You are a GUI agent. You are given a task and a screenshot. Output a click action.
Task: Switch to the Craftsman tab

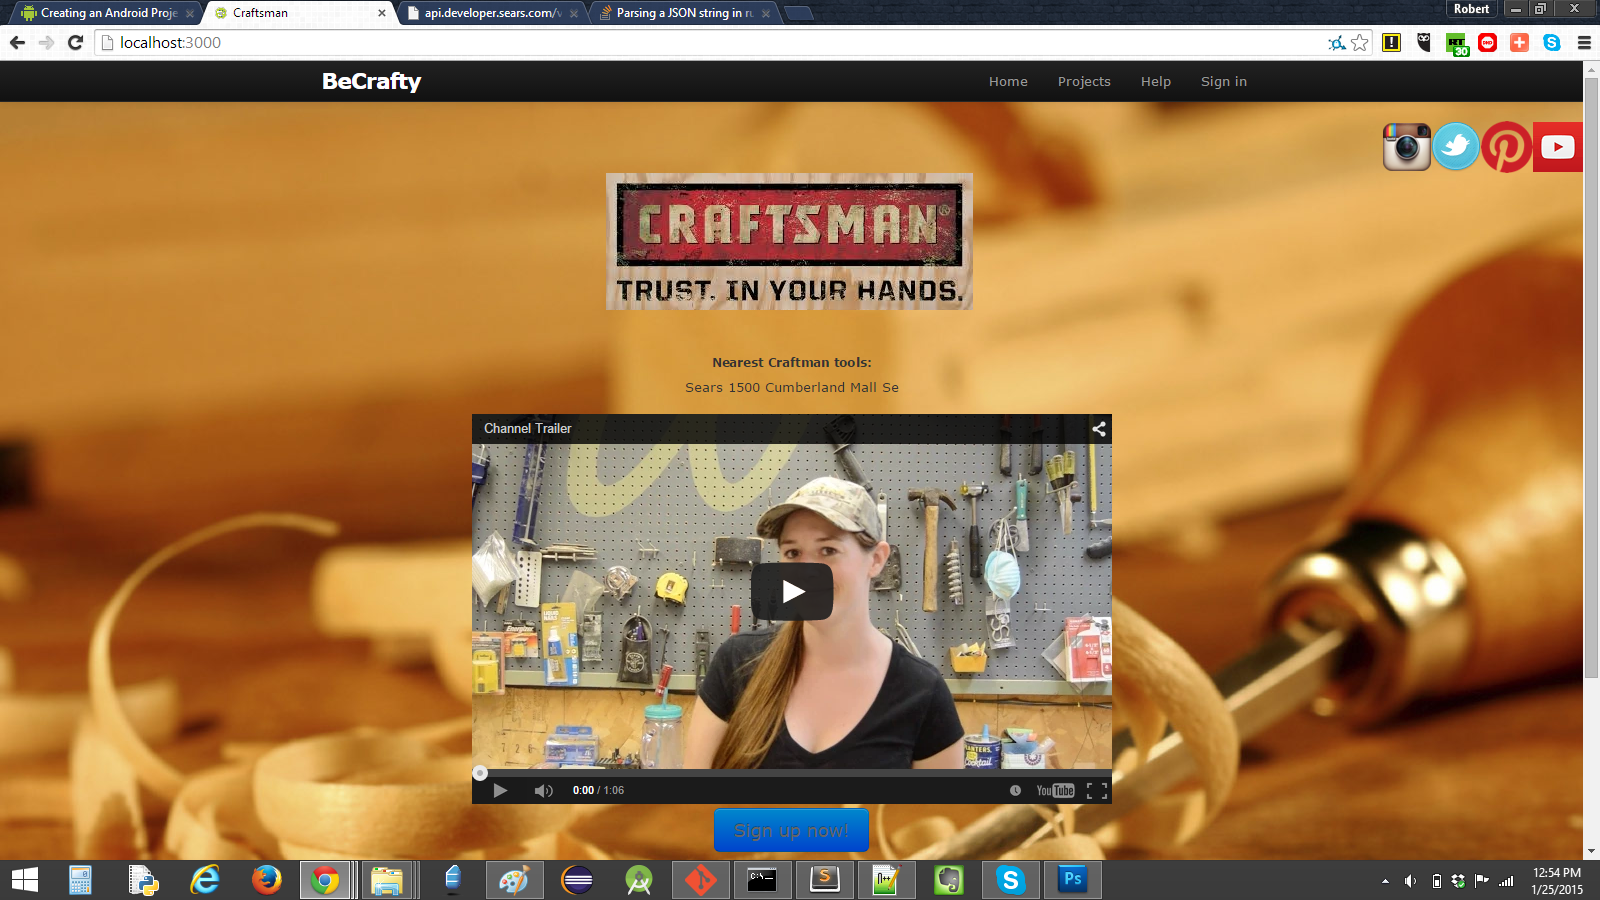pos(300,13)
